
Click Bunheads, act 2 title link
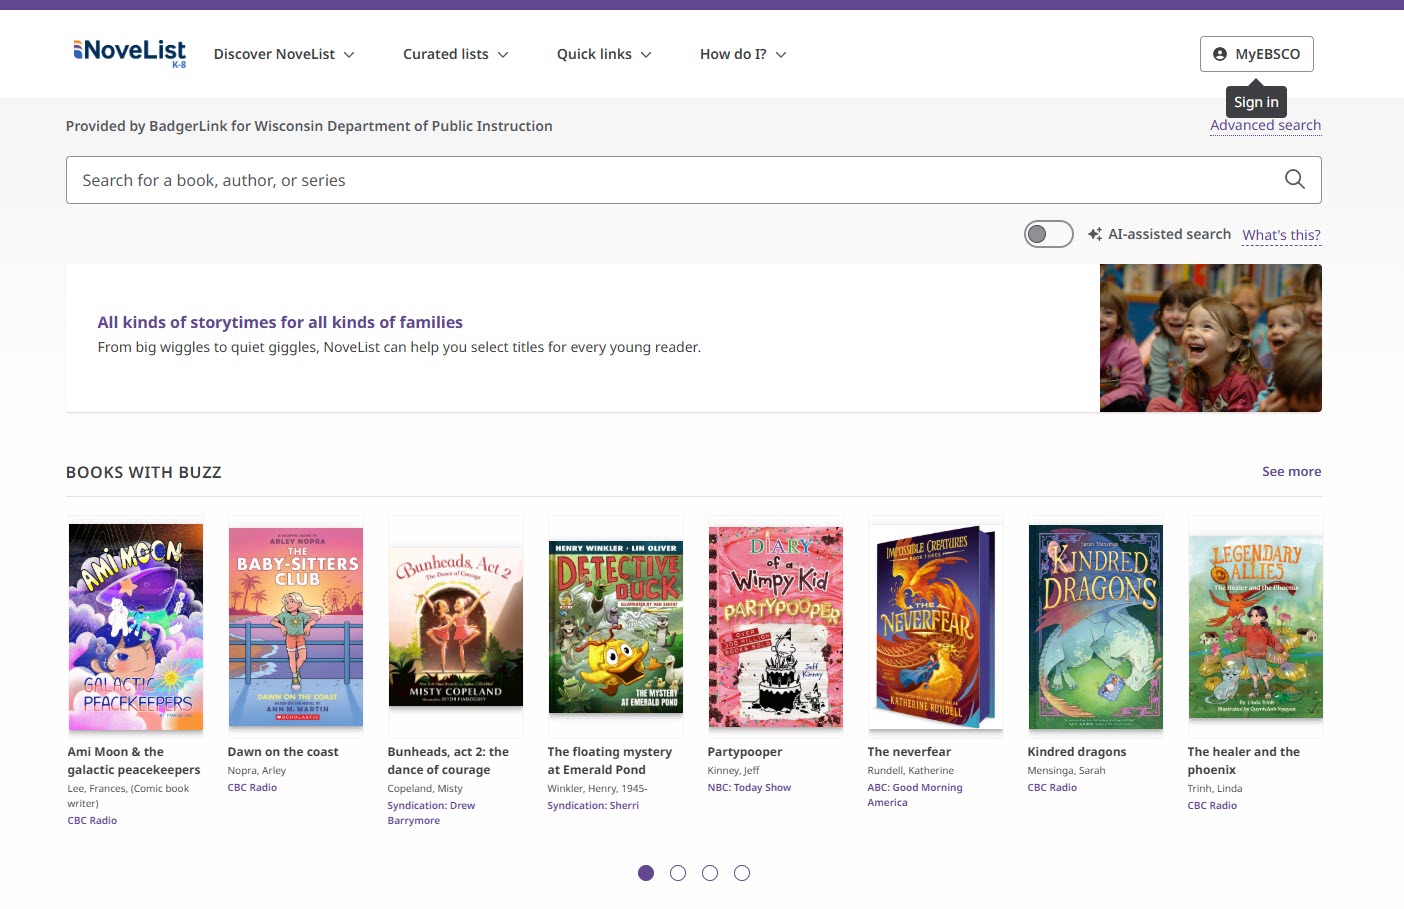pos(448,761)
